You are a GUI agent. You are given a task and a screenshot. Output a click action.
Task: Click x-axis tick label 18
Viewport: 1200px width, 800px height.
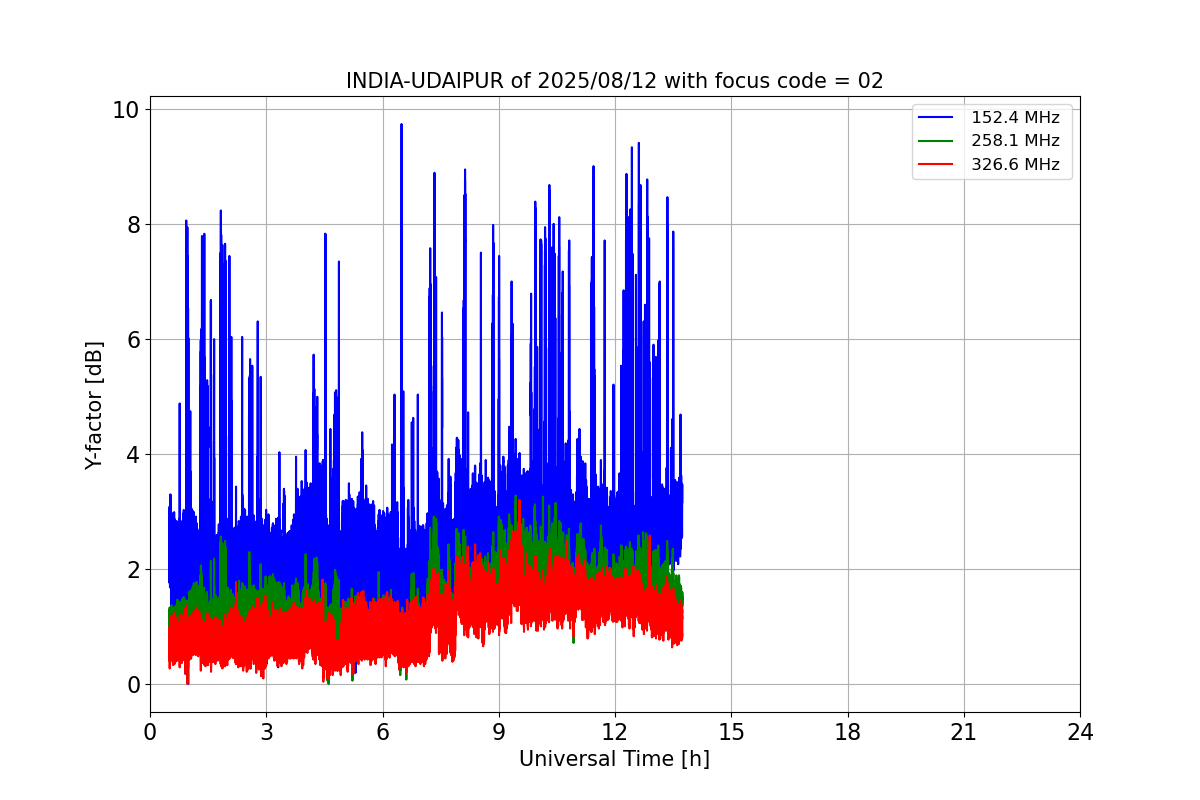[848, 733]
